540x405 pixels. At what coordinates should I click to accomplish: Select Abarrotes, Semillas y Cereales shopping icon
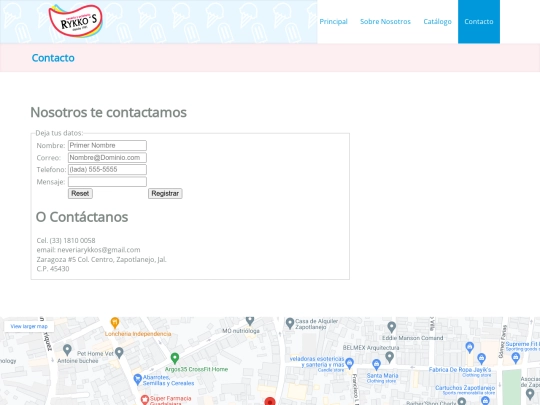pyautogui.click(x=137, y=379)
